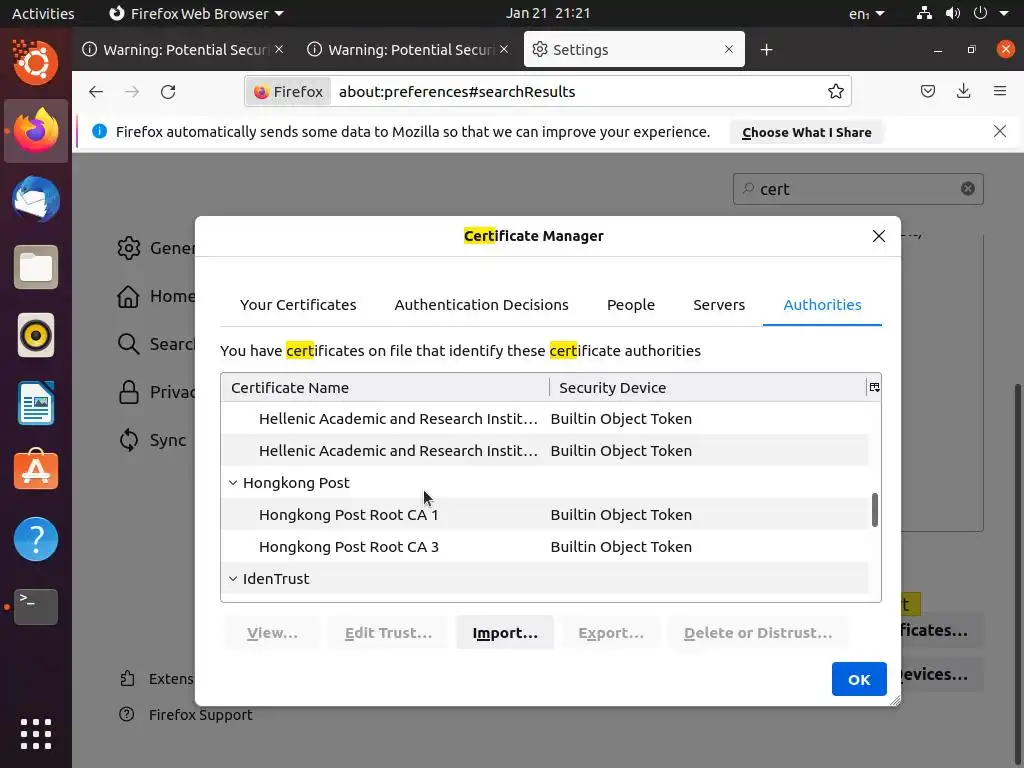
Task: Click the forward navigation arrow
Action: (x=132, y=91)
